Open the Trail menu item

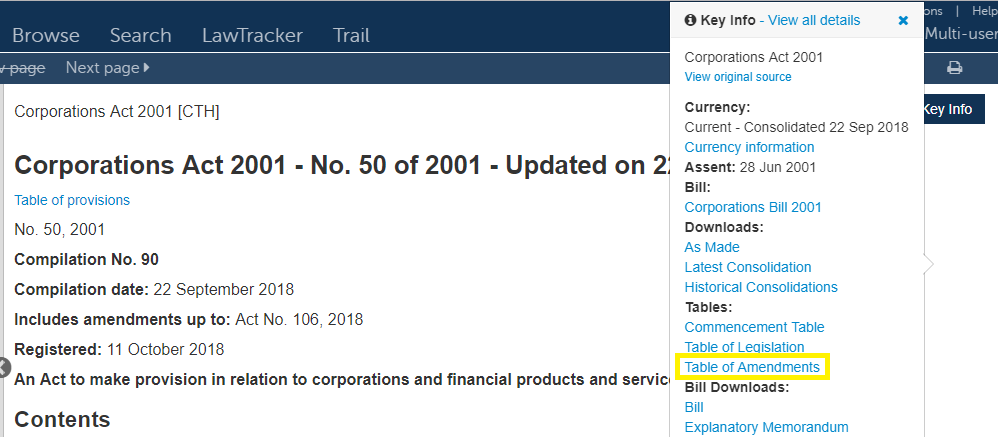pyautogui.click(x=351, y=35)
